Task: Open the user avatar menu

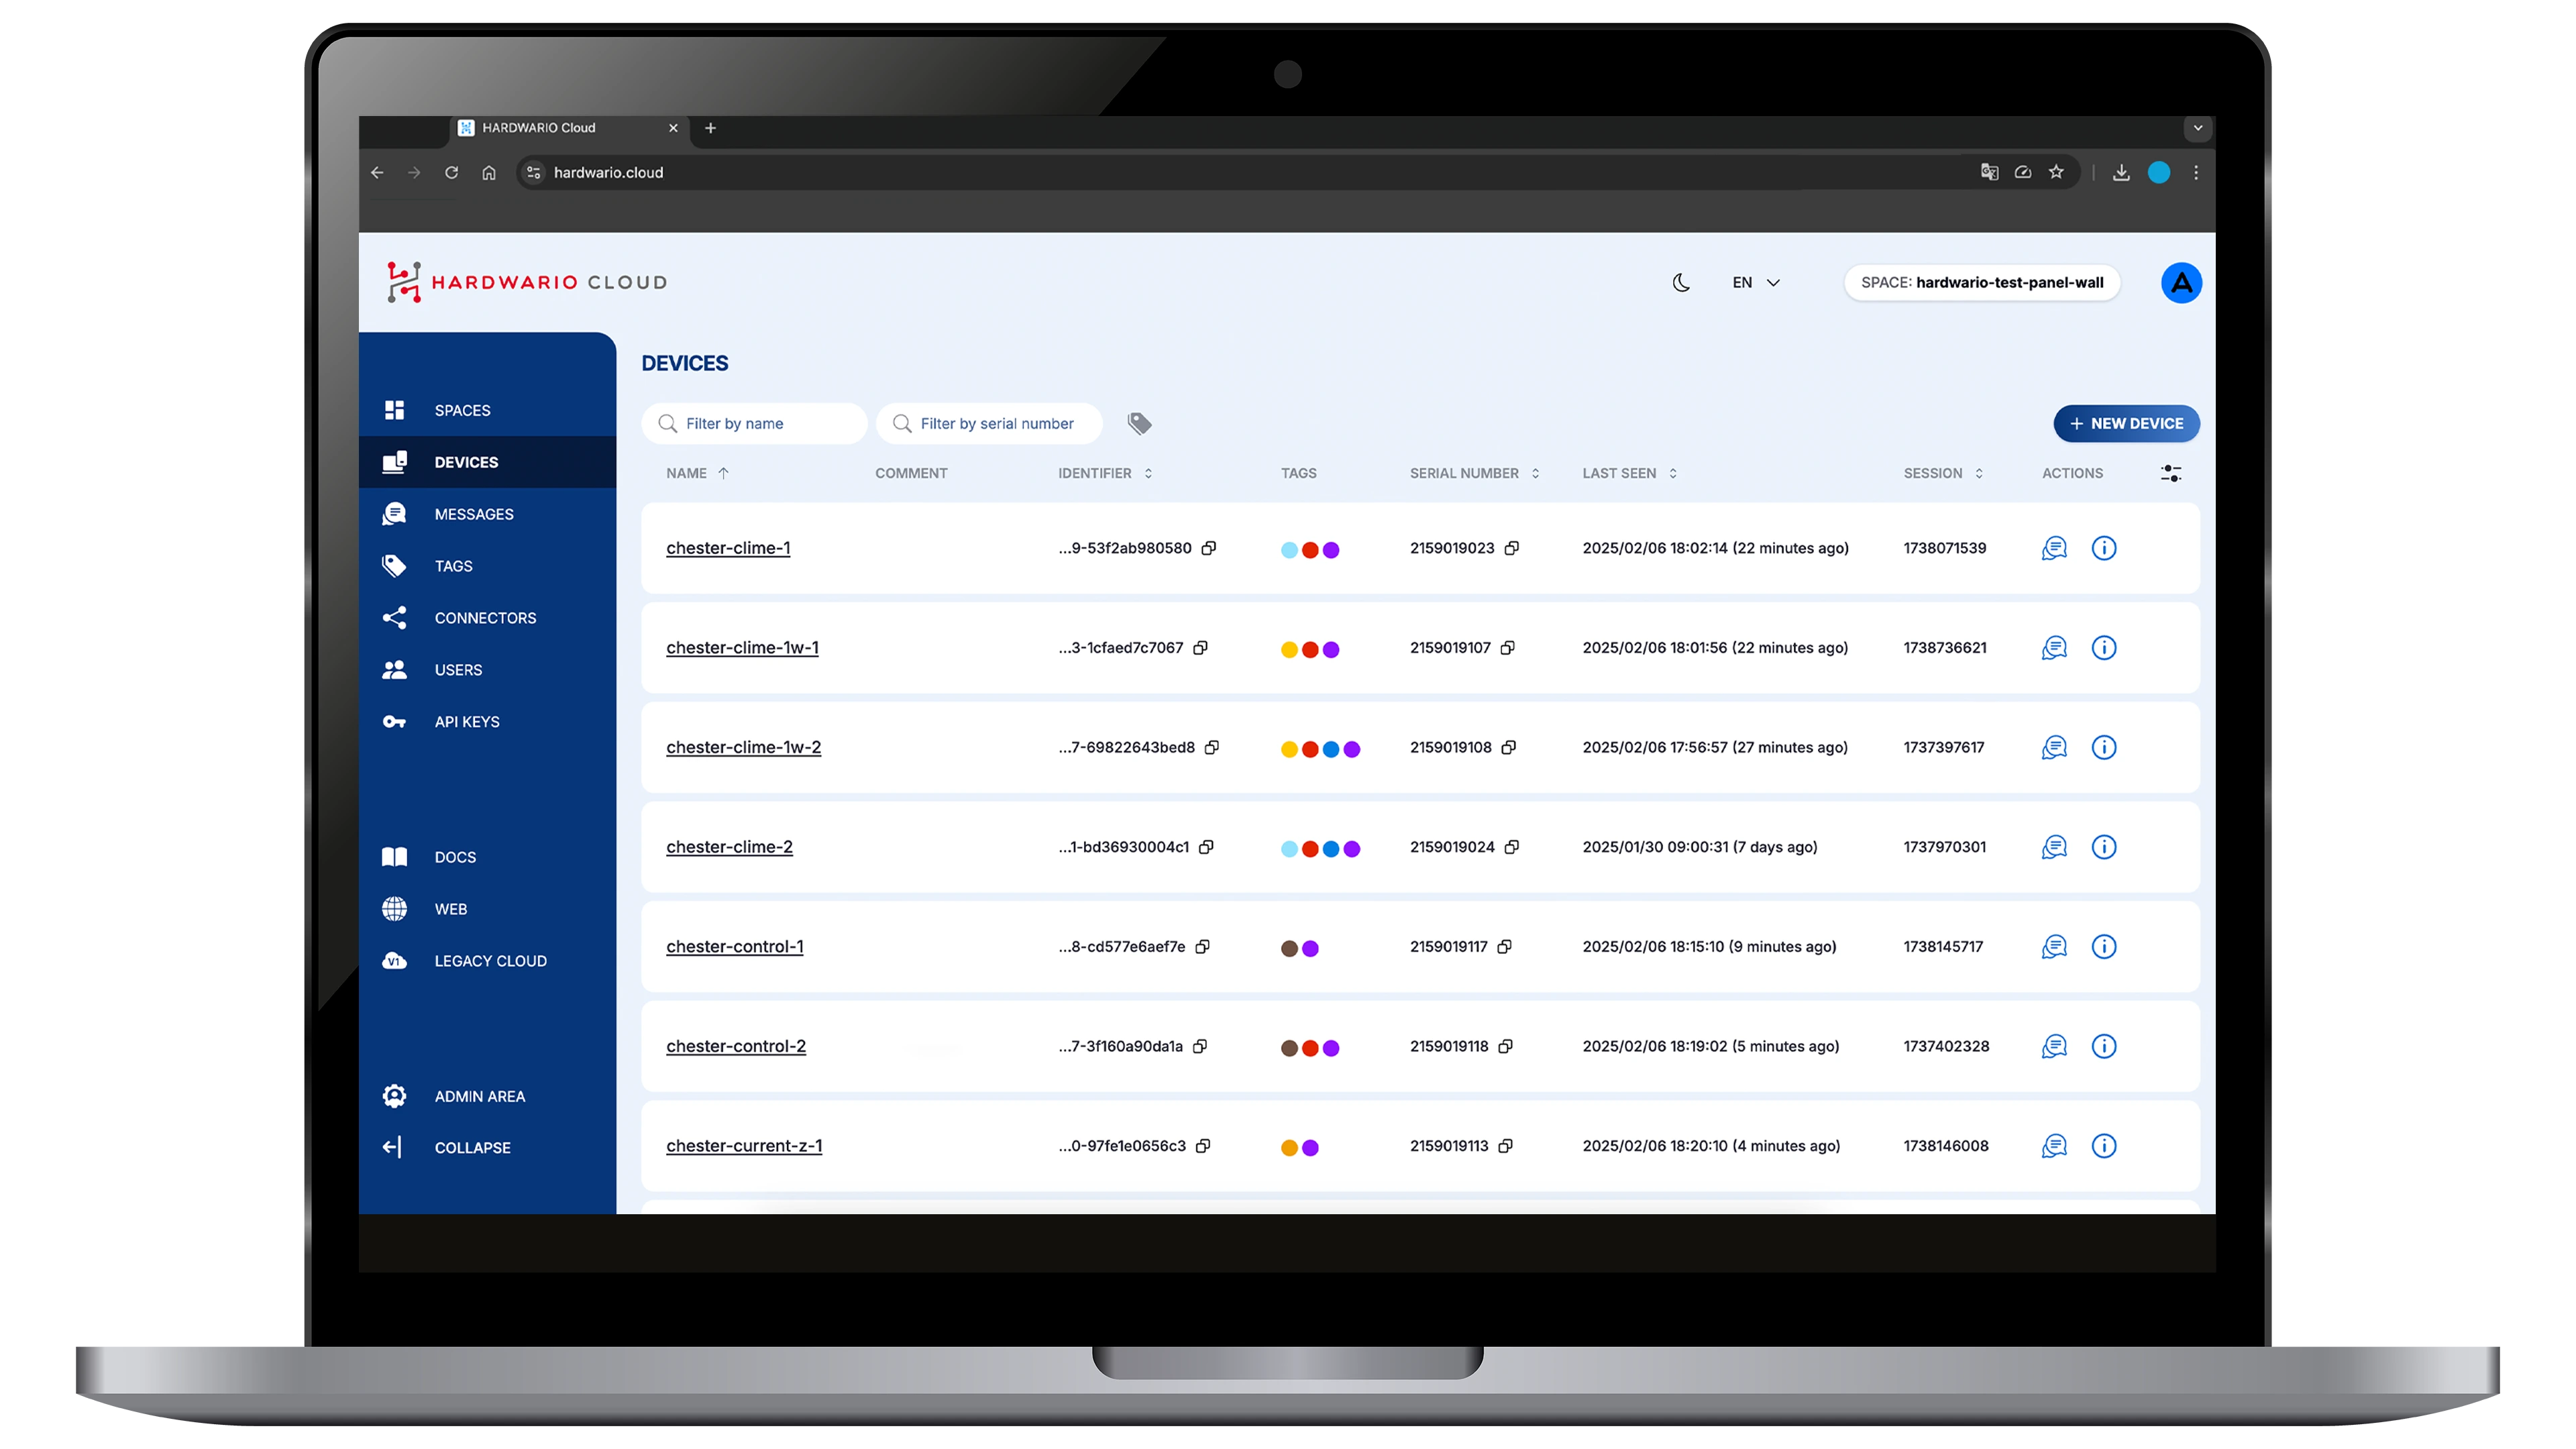Action: 2181,283
